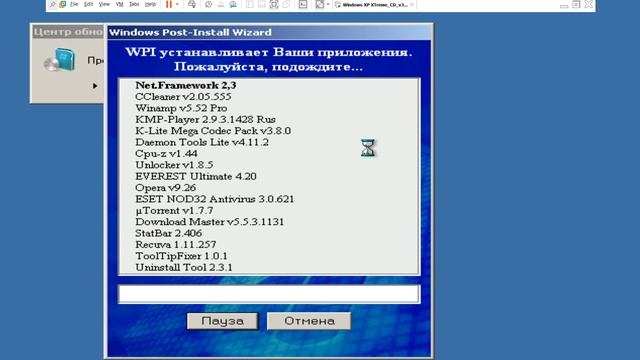Open the Tabs menu
This screenshot has width=640, height=360.
click(x=134, y=4)
